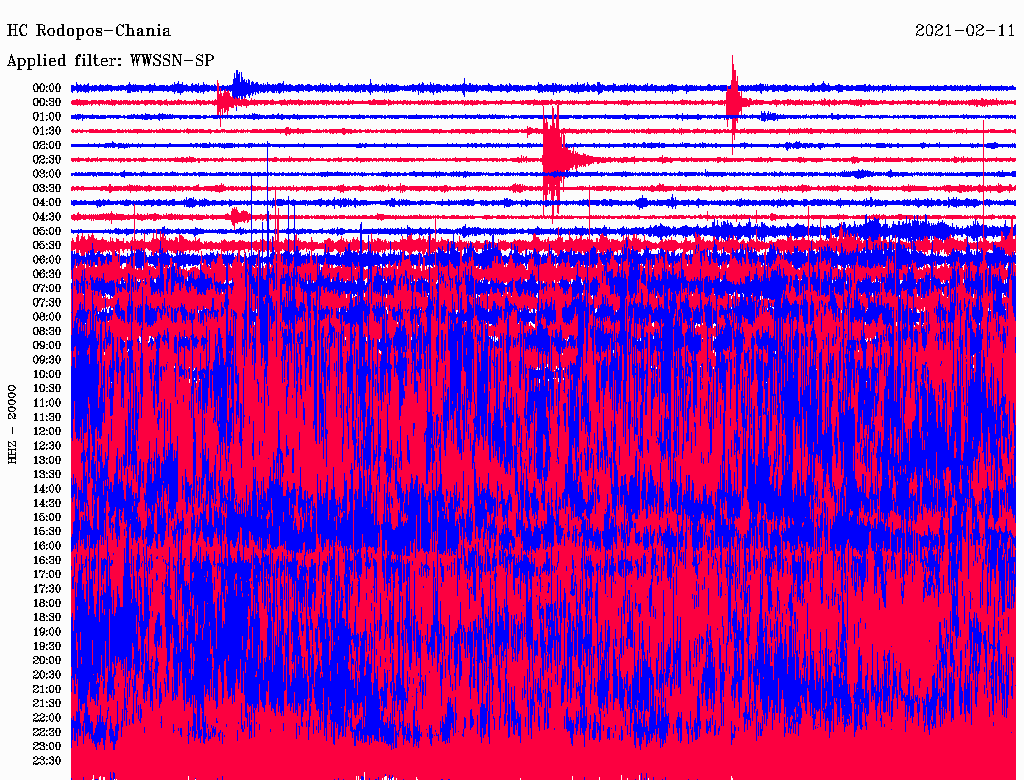Click the date label '2021-02-11'
Screen dimensions: 1024x780
[965, 31]
